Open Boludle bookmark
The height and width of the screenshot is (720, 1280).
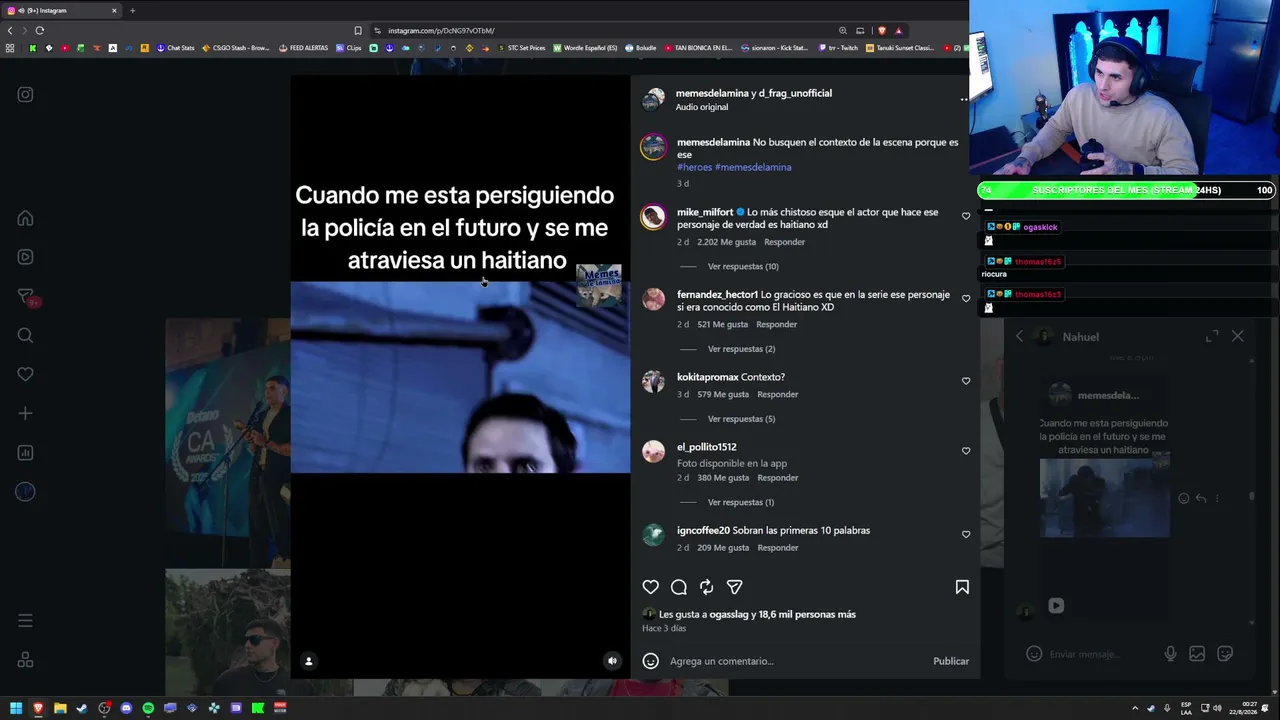pyautogui.click(x=641, y=48)
